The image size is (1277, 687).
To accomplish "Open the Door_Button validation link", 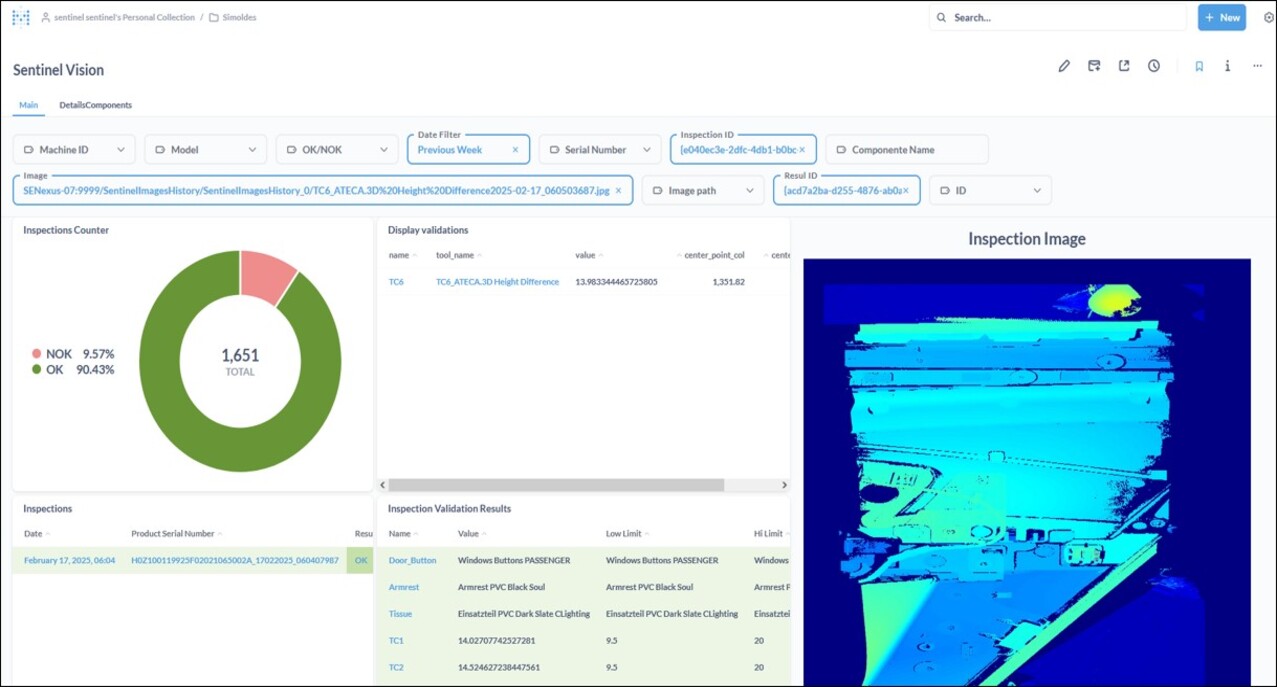I will 412,560.
